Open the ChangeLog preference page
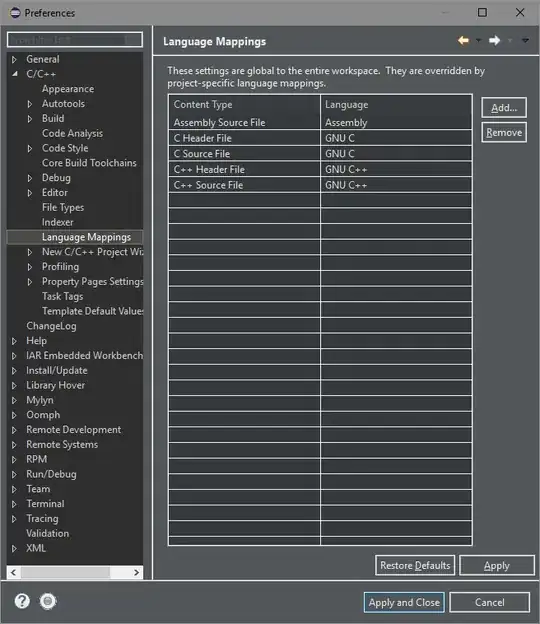The width and height of the screenshot is (540, 624). (51, 326)
